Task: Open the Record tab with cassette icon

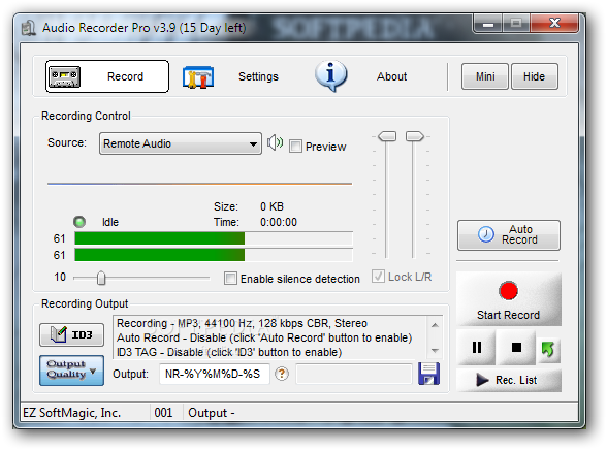Action: pyautogui.click(x=107, y=76)
